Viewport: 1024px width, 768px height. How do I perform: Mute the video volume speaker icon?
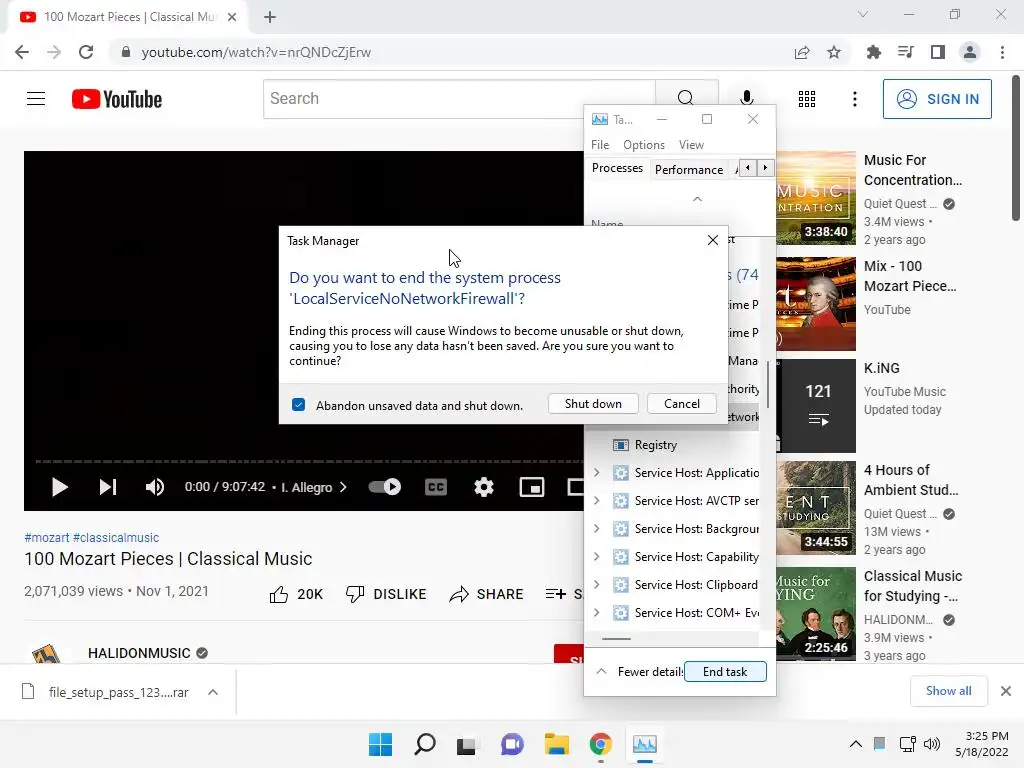[x=155, y=487]
